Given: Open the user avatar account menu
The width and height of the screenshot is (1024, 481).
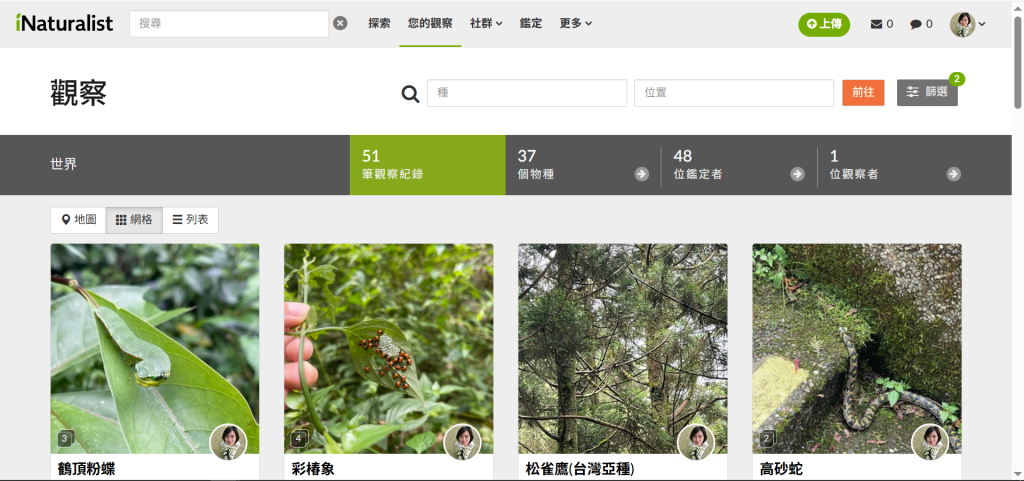Looking at the screenshot, I should 967,24.
